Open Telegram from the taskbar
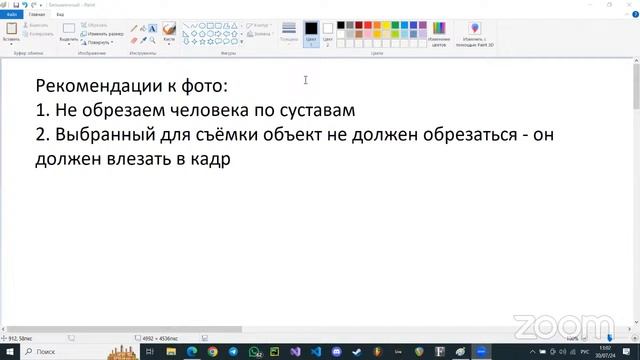The height and width of the screenshot is (360, 640). (x=233, y=351)
